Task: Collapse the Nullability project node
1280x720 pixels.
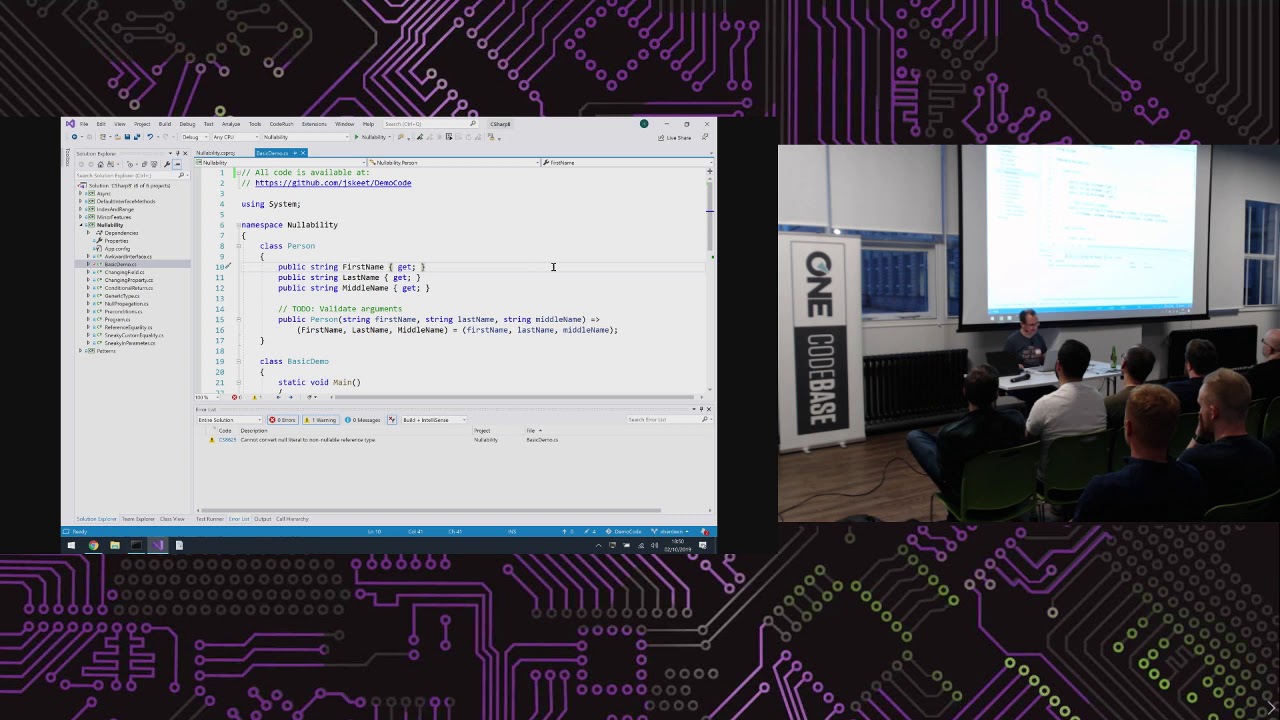Action: (81, 225)
